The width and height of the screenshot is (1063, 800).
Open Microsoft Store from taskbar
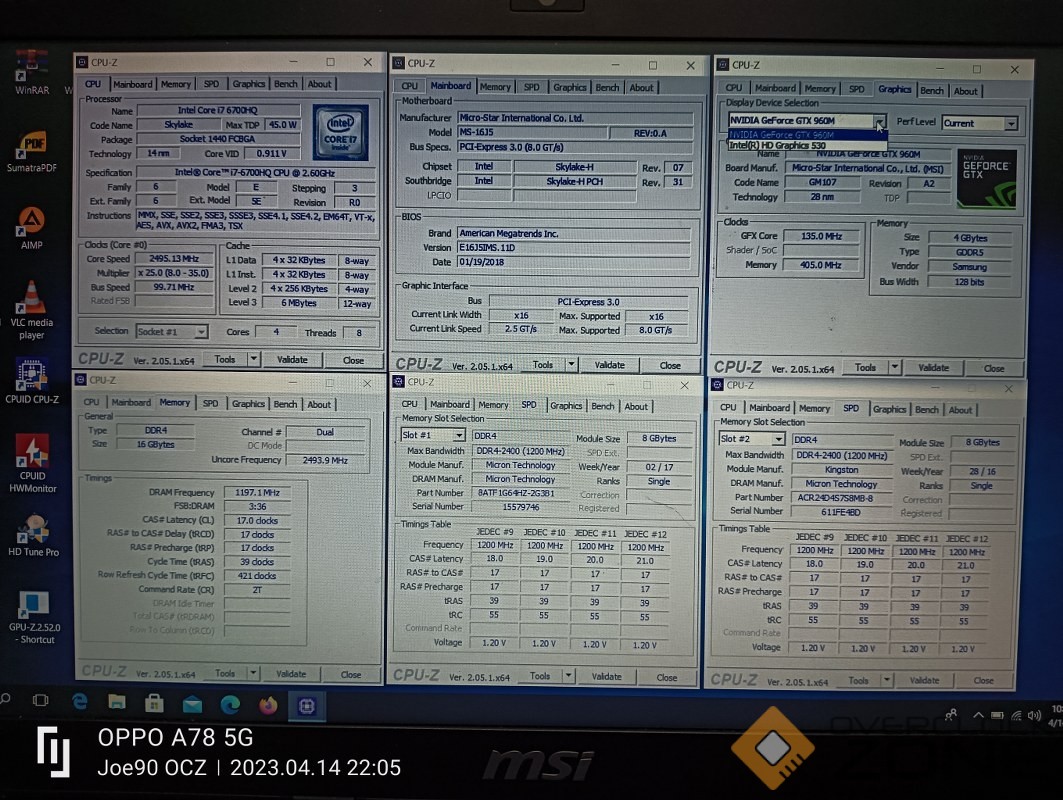(154, 704)
